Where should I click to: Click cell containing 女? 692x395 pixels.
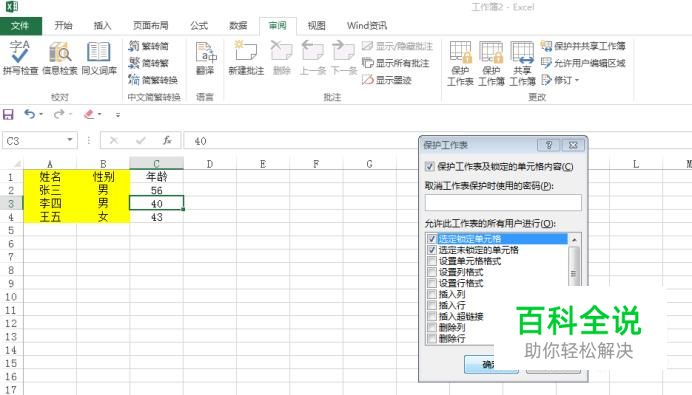tap(103, 217)
